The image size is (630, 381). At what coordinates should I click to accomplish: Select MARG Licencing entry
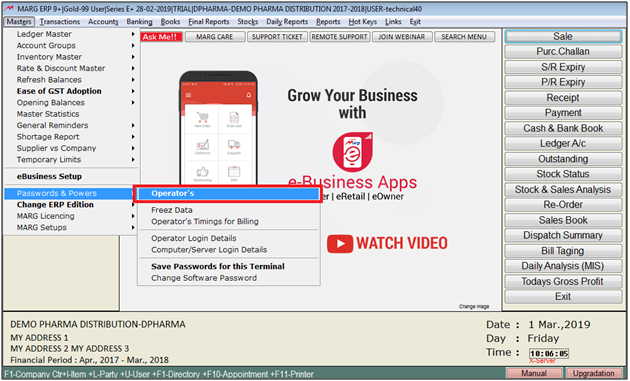[72, 216]
